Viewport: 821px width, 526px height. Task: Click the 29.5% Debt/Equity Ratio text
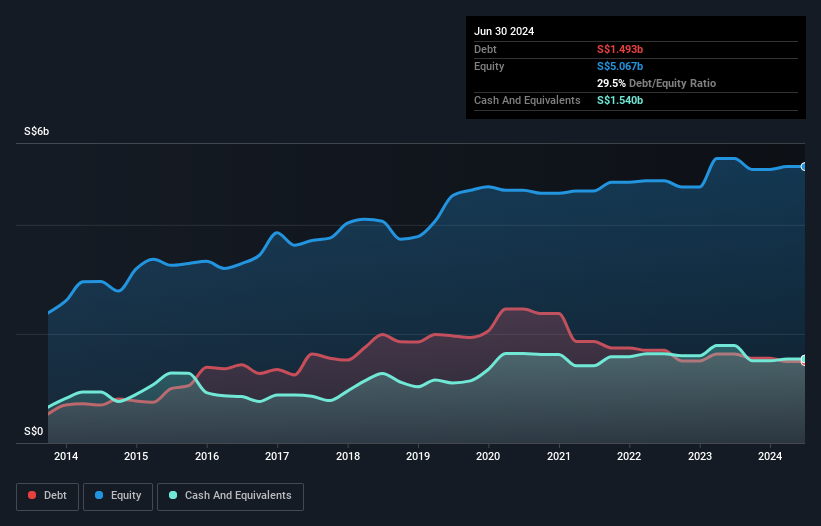click(656, 83)
